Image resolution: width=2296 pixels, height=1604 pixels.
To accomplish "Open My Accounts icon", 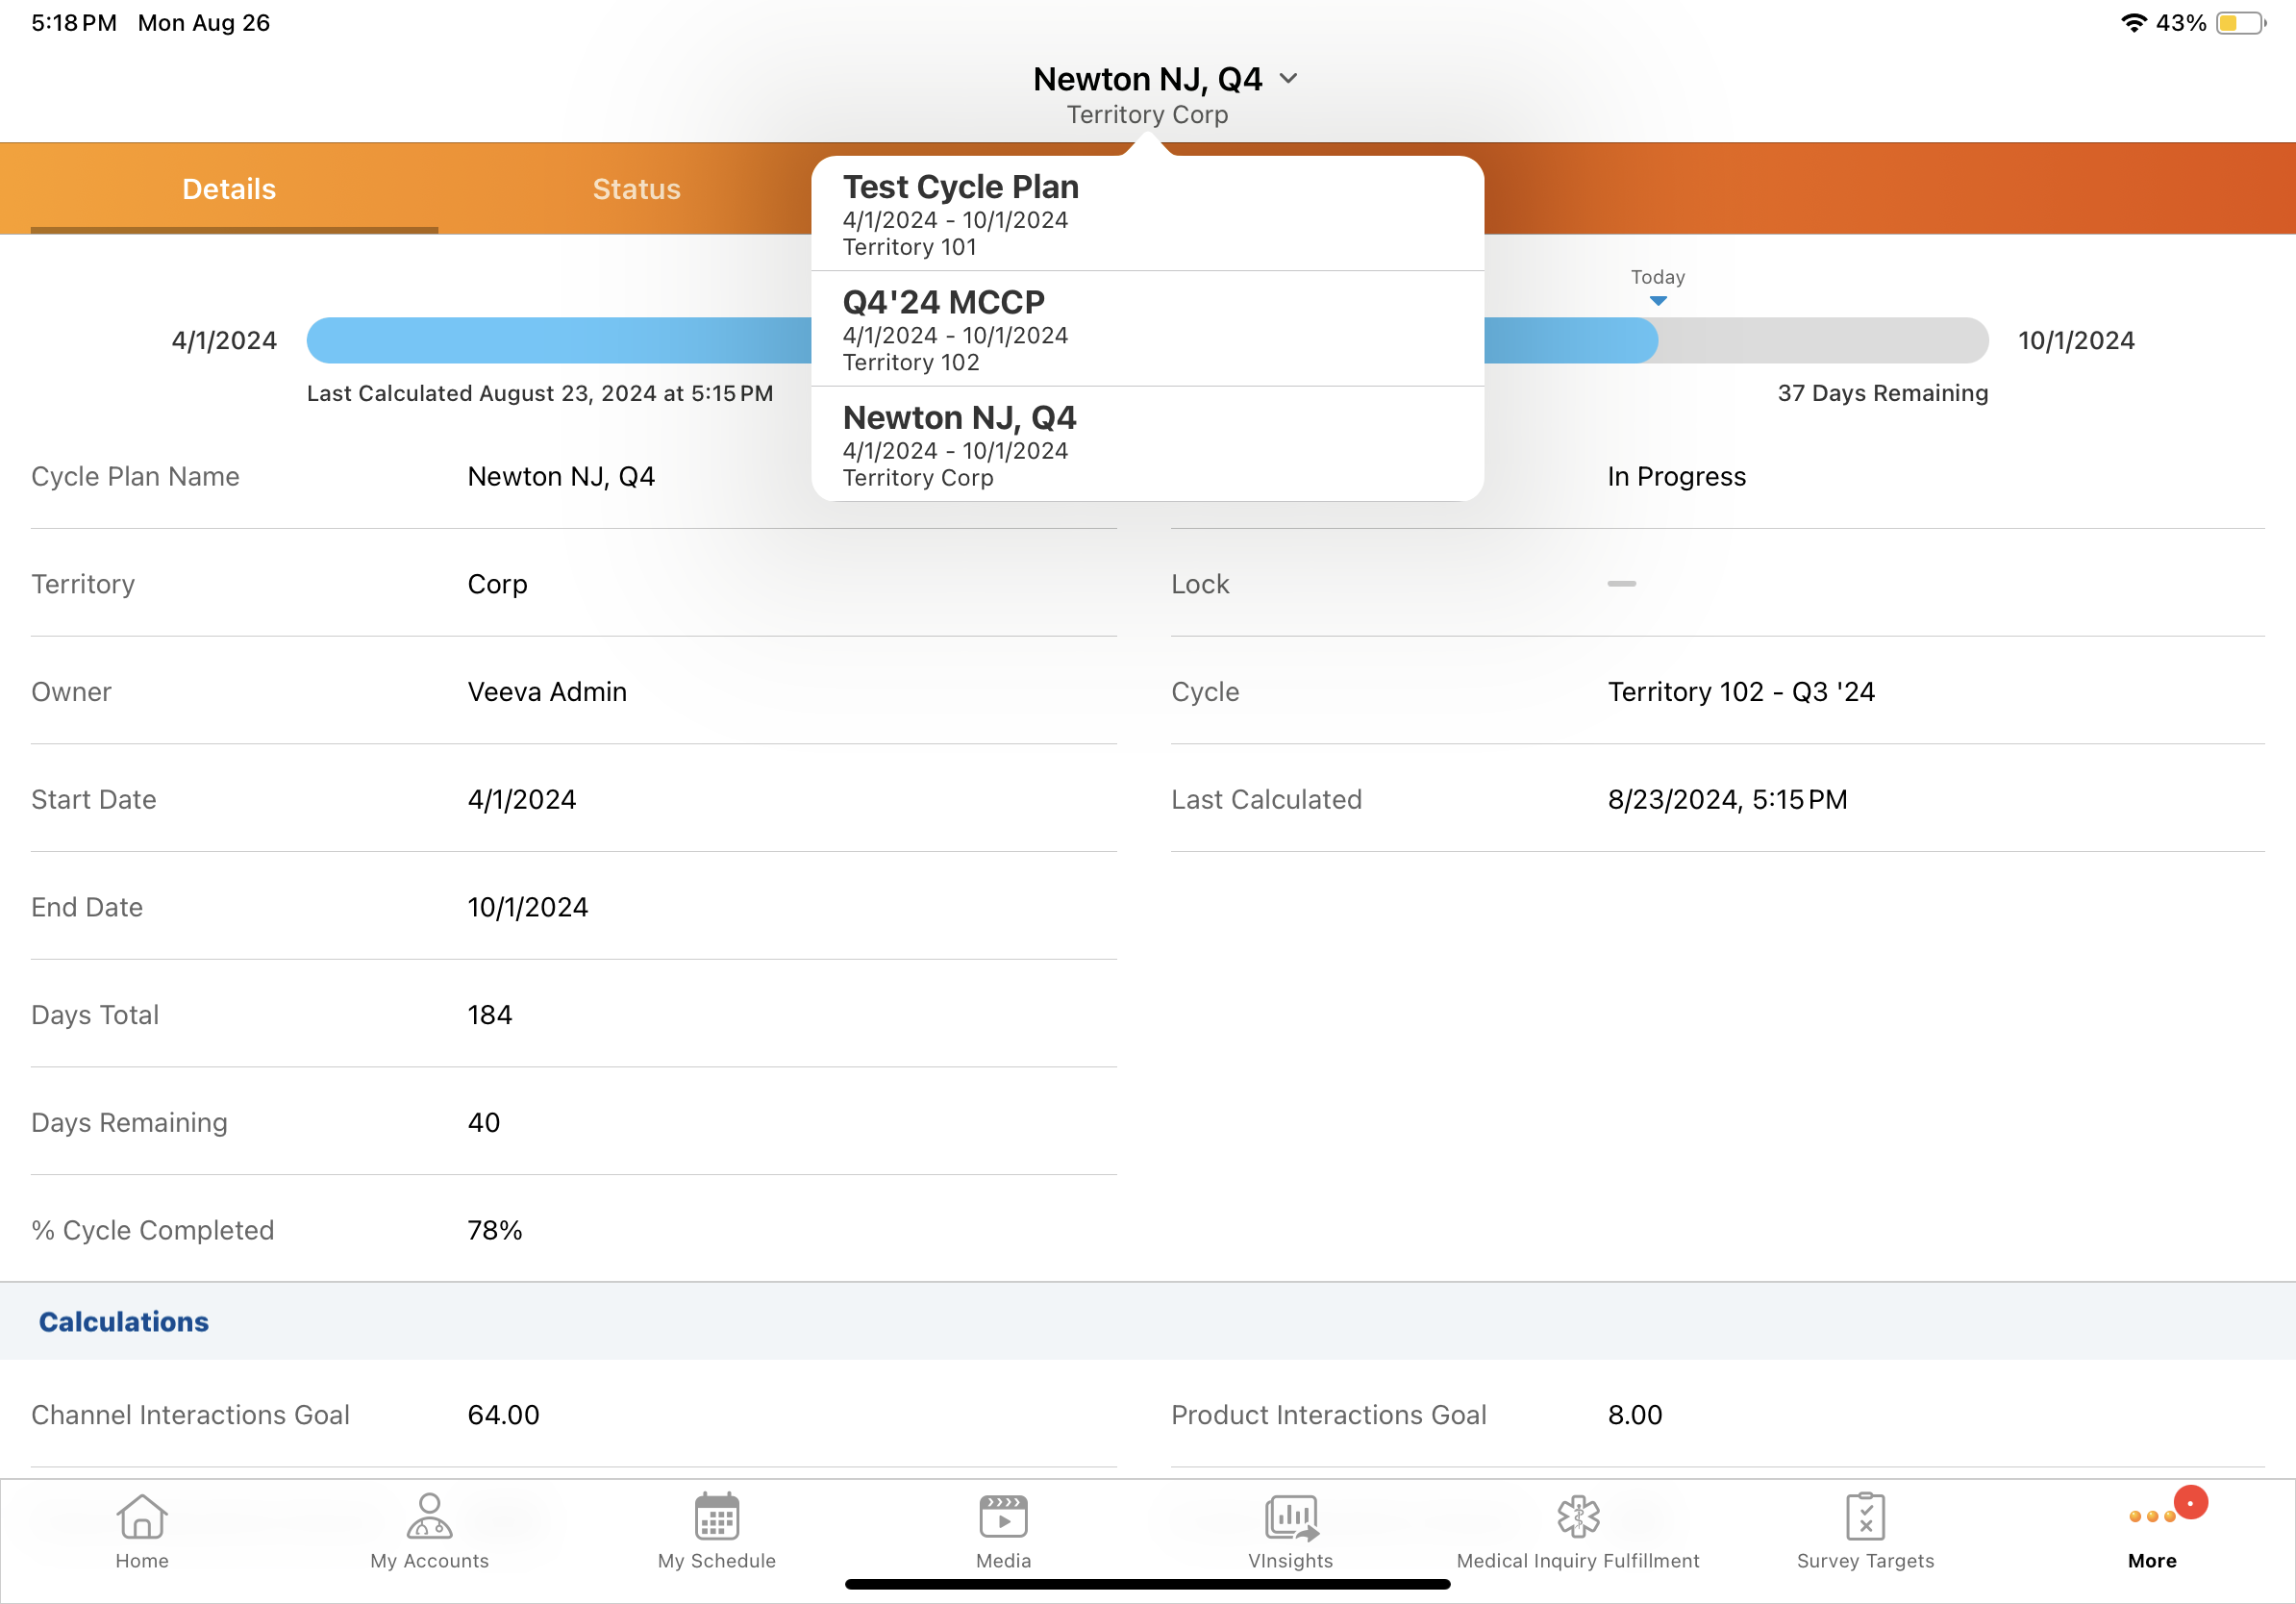I will 429,1517.
